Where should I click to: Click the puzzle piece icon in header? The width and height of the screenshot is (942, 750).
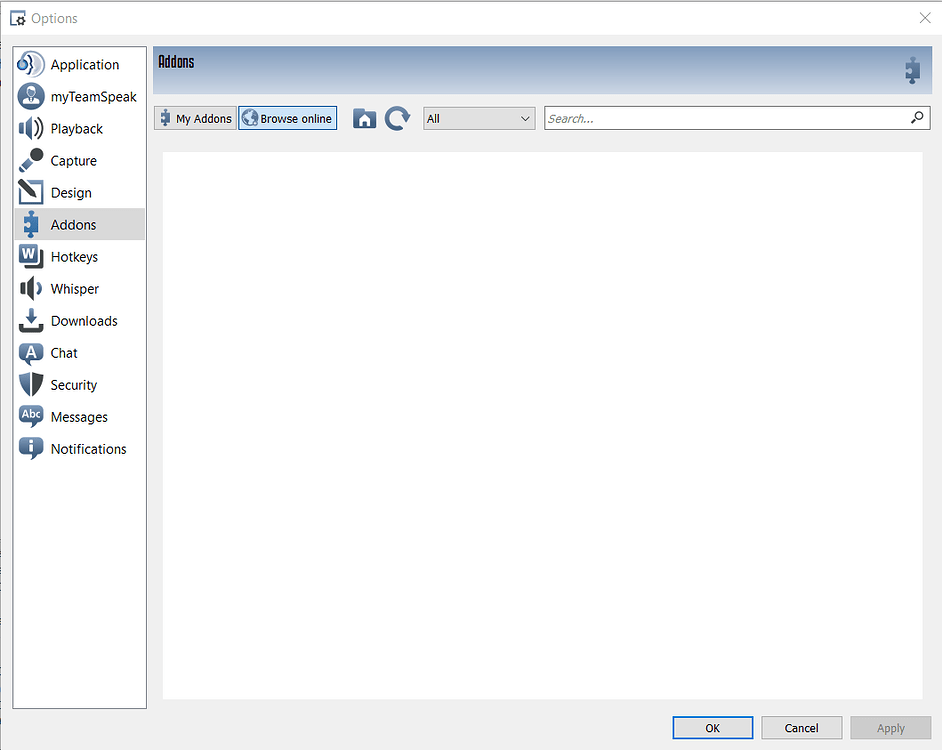click(x=911, y=70)
